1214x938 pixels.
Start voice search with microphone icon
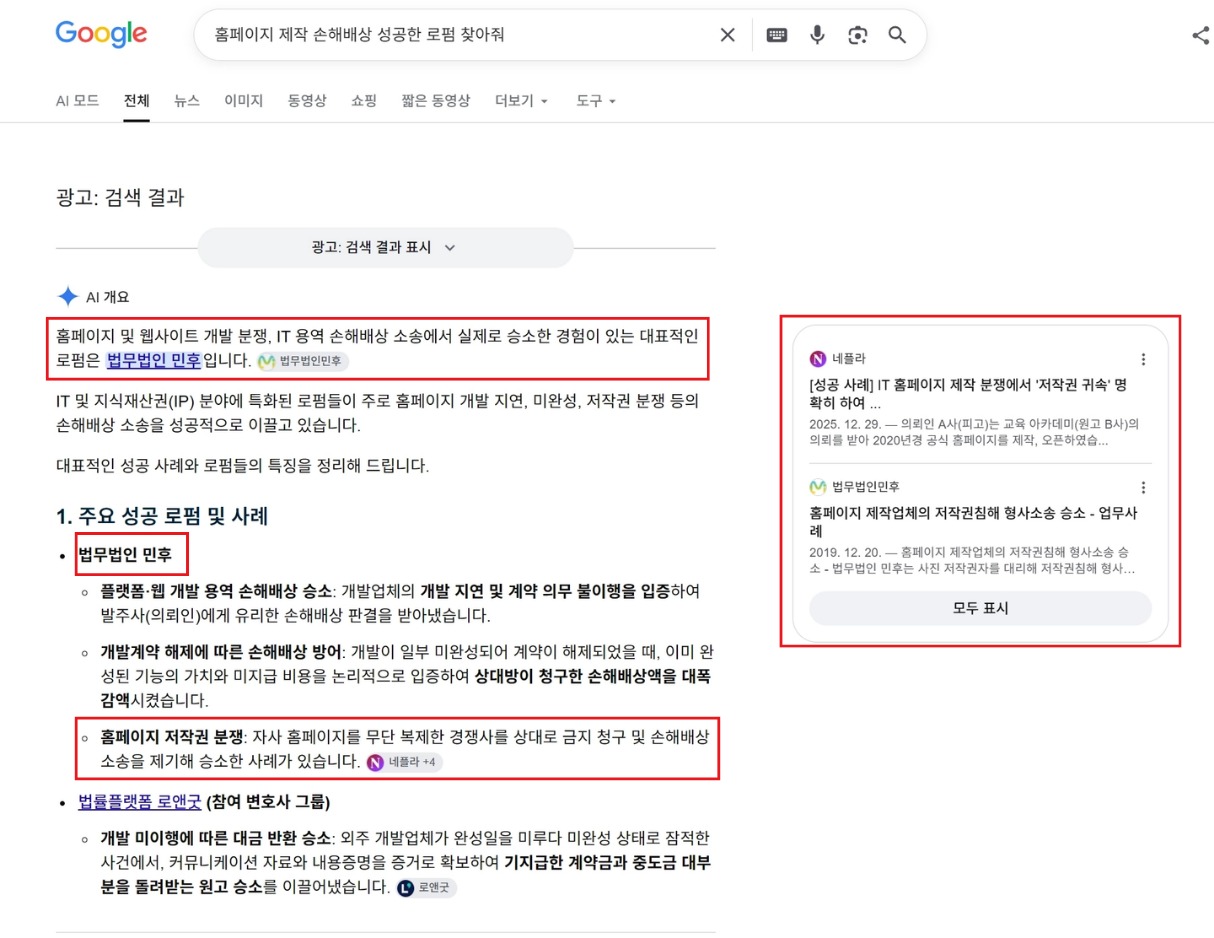click(817, 35)
